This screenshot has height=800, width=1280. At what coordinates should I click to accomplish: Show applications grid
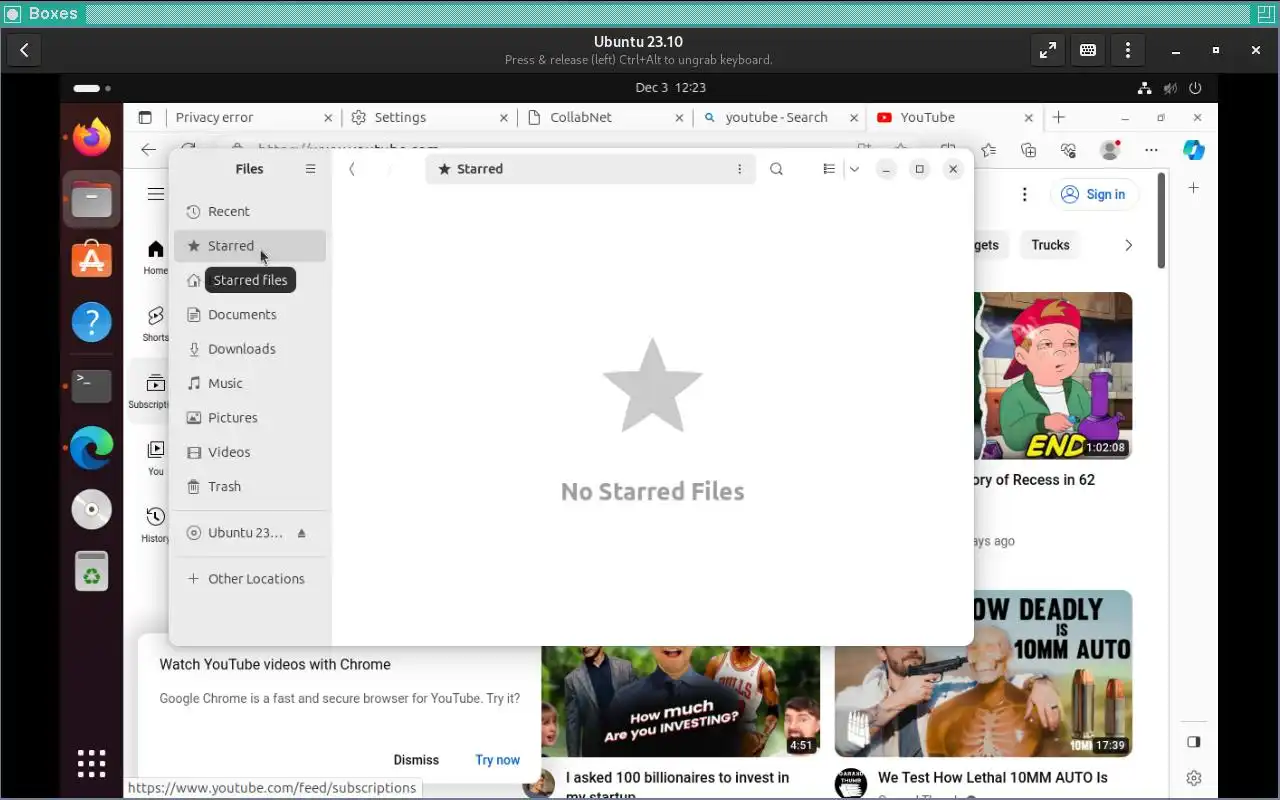(x=92, y=763)
